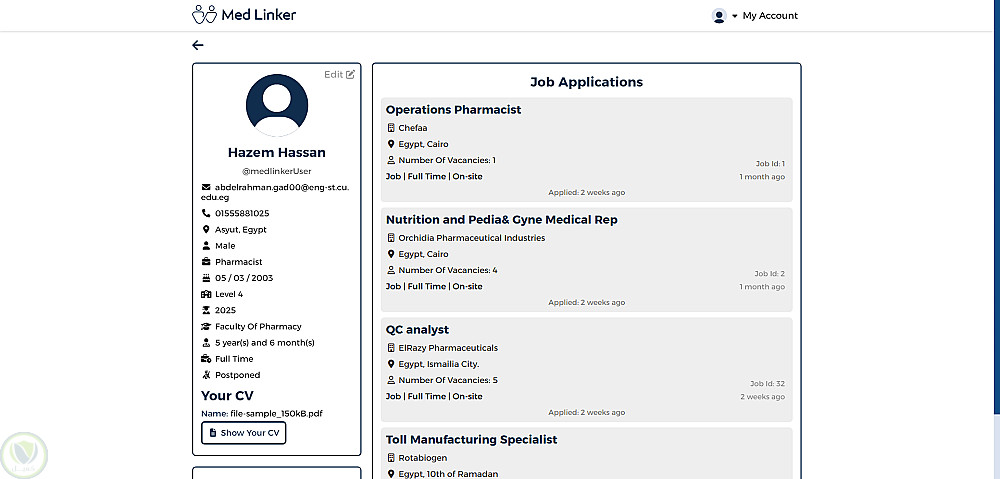The width and height of the screenshot is (1000, 479).
Task: Open the Toll Manufacturing Specialist job title
Action: 471,439
